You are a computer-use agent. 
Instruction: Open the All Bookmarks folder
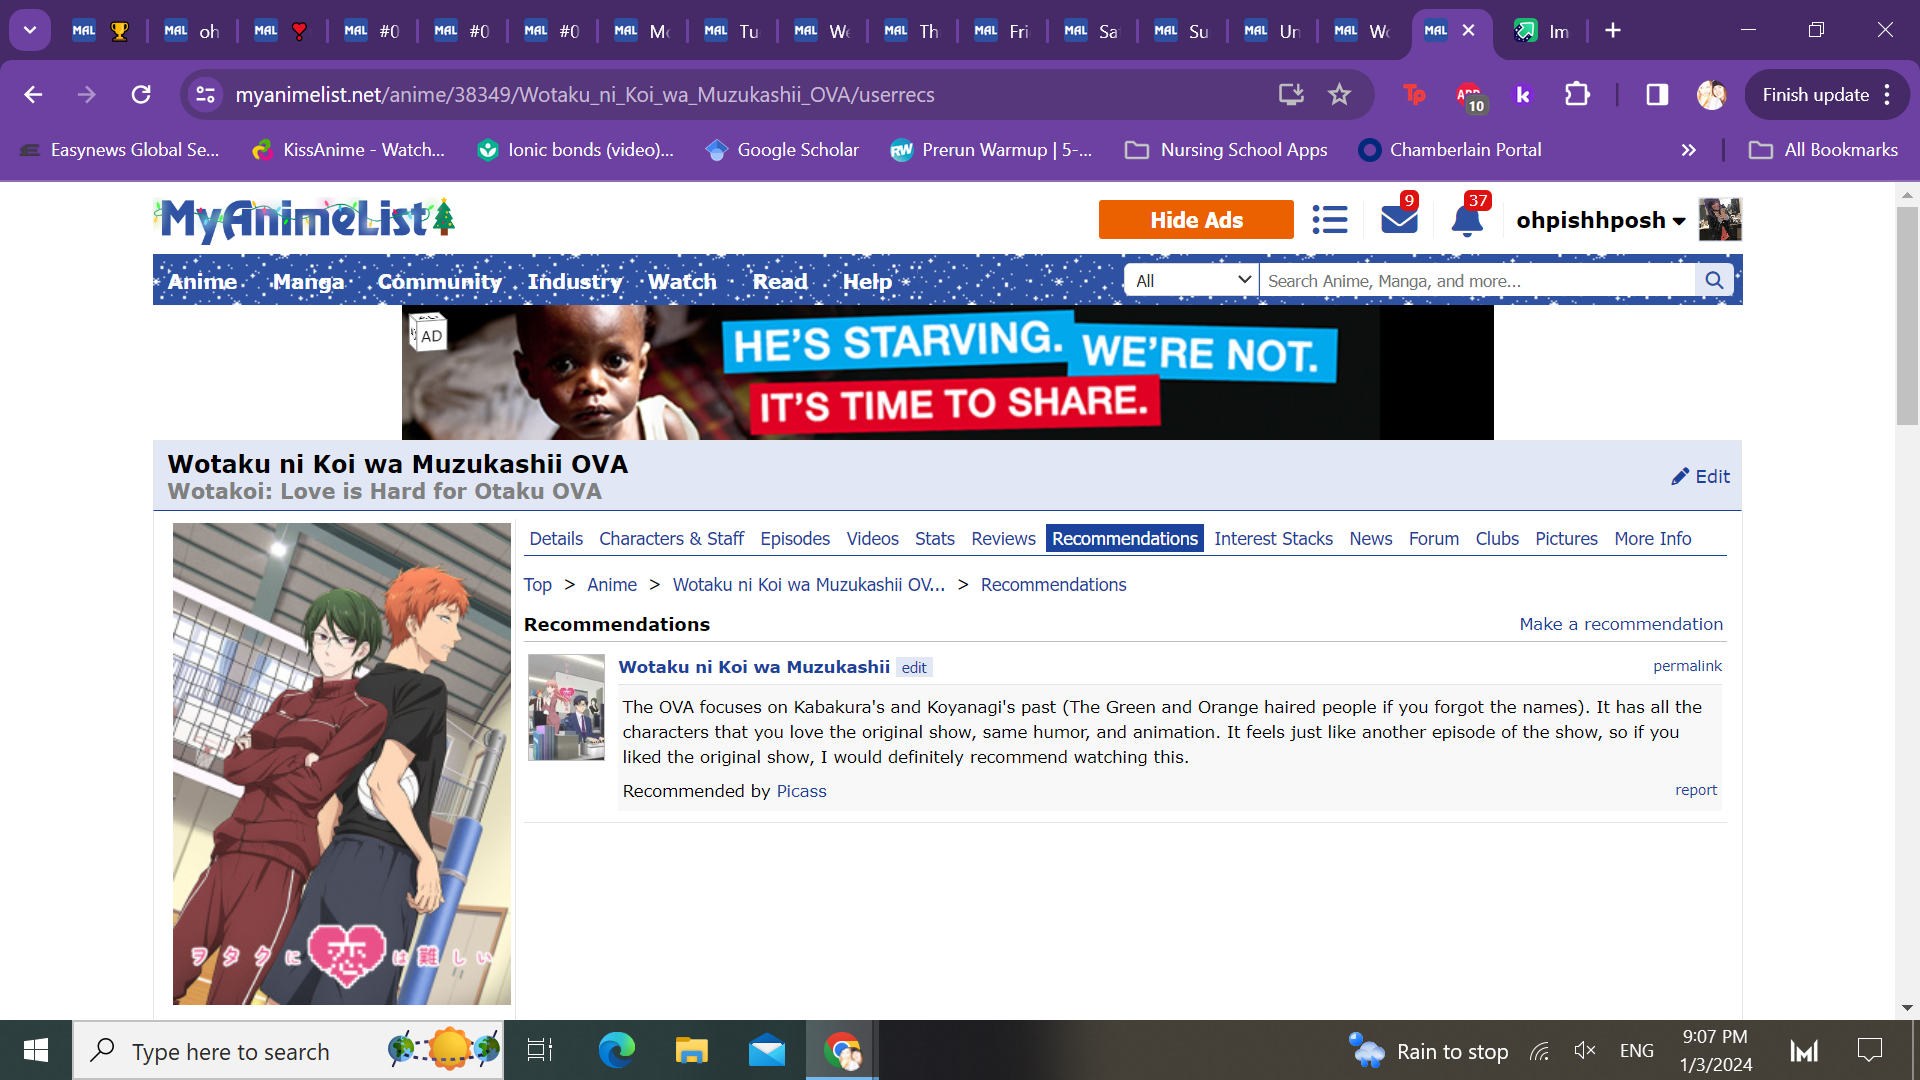click(x=1823, y=150)
